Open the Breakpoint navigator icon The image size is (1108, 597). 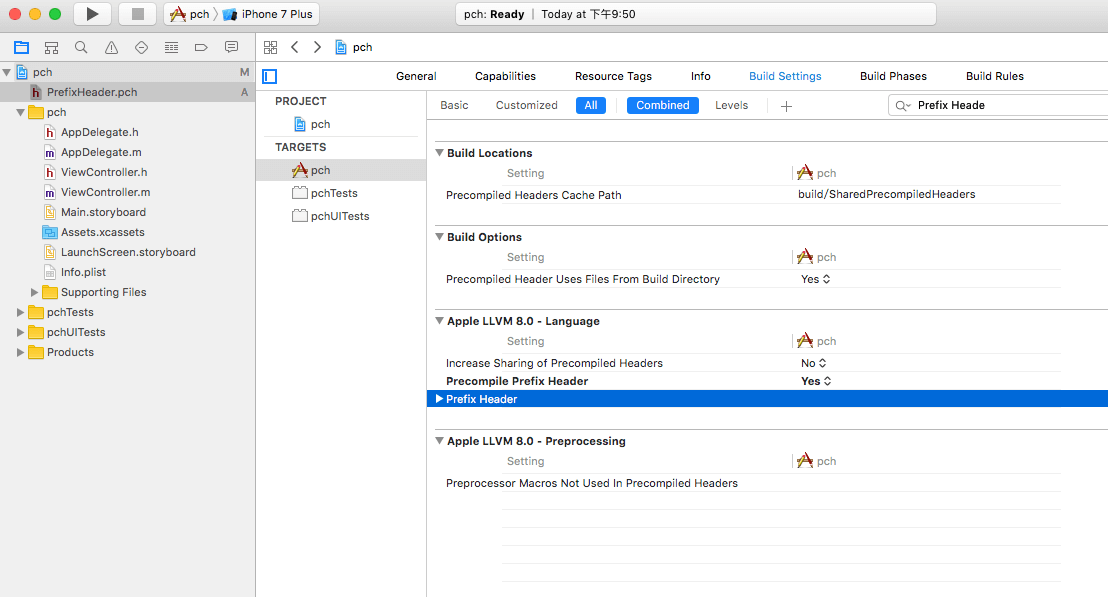click(201, 47)
